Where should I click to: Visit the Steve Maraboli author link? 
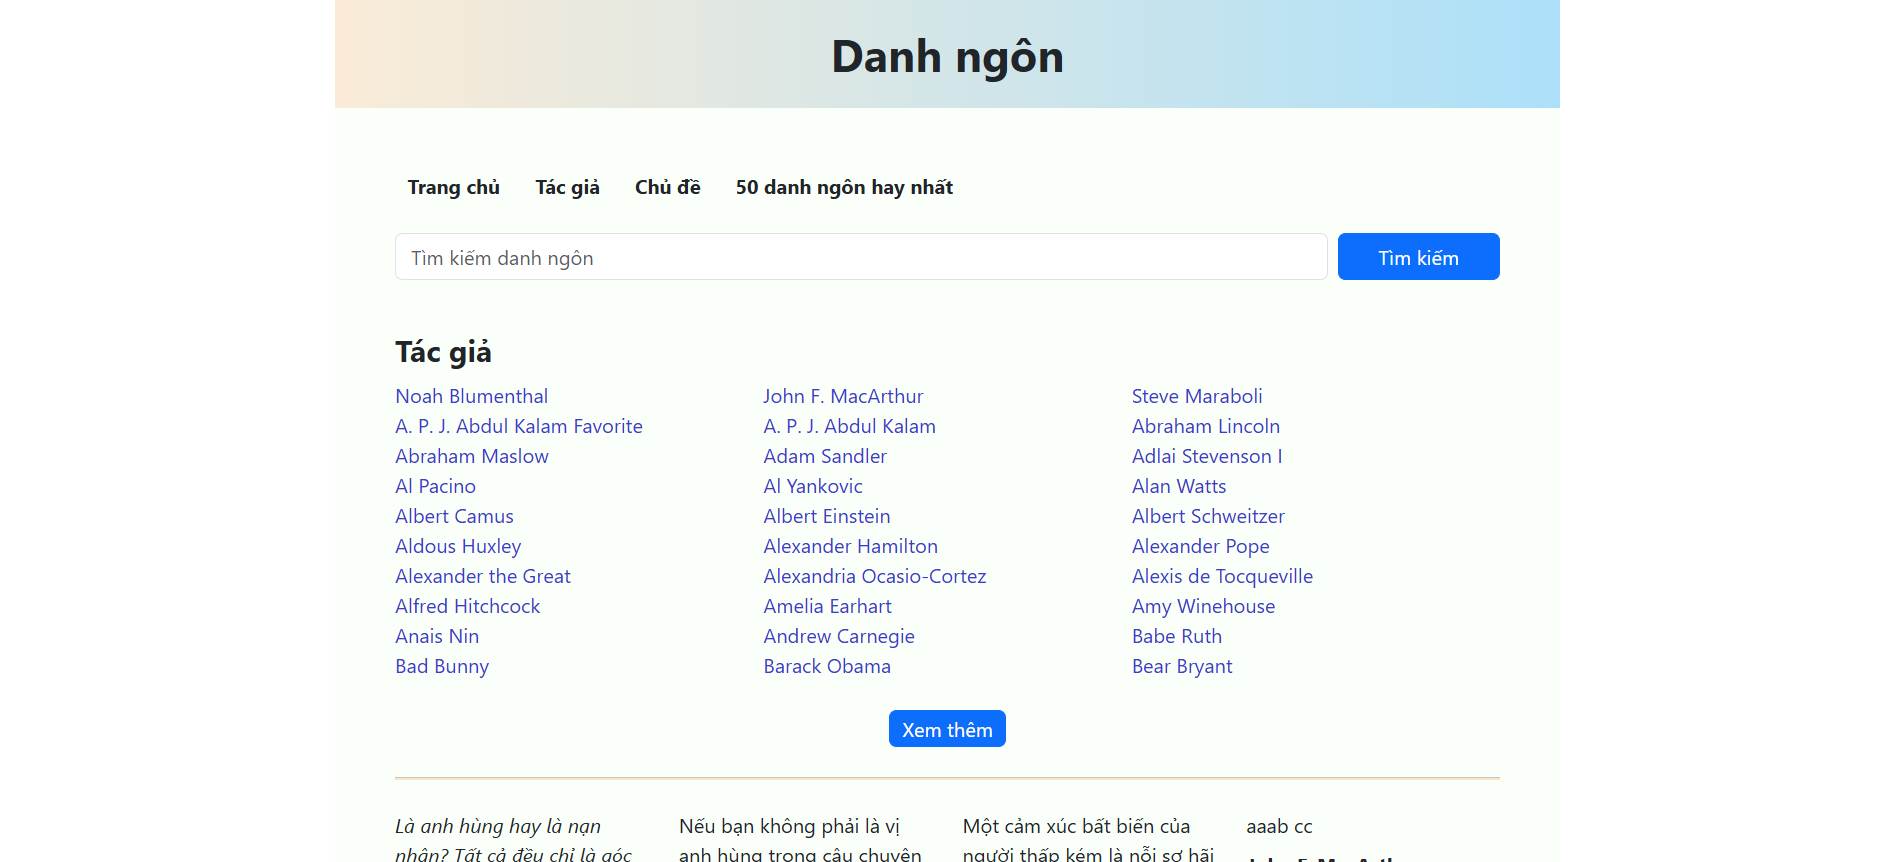[1196, 396]
